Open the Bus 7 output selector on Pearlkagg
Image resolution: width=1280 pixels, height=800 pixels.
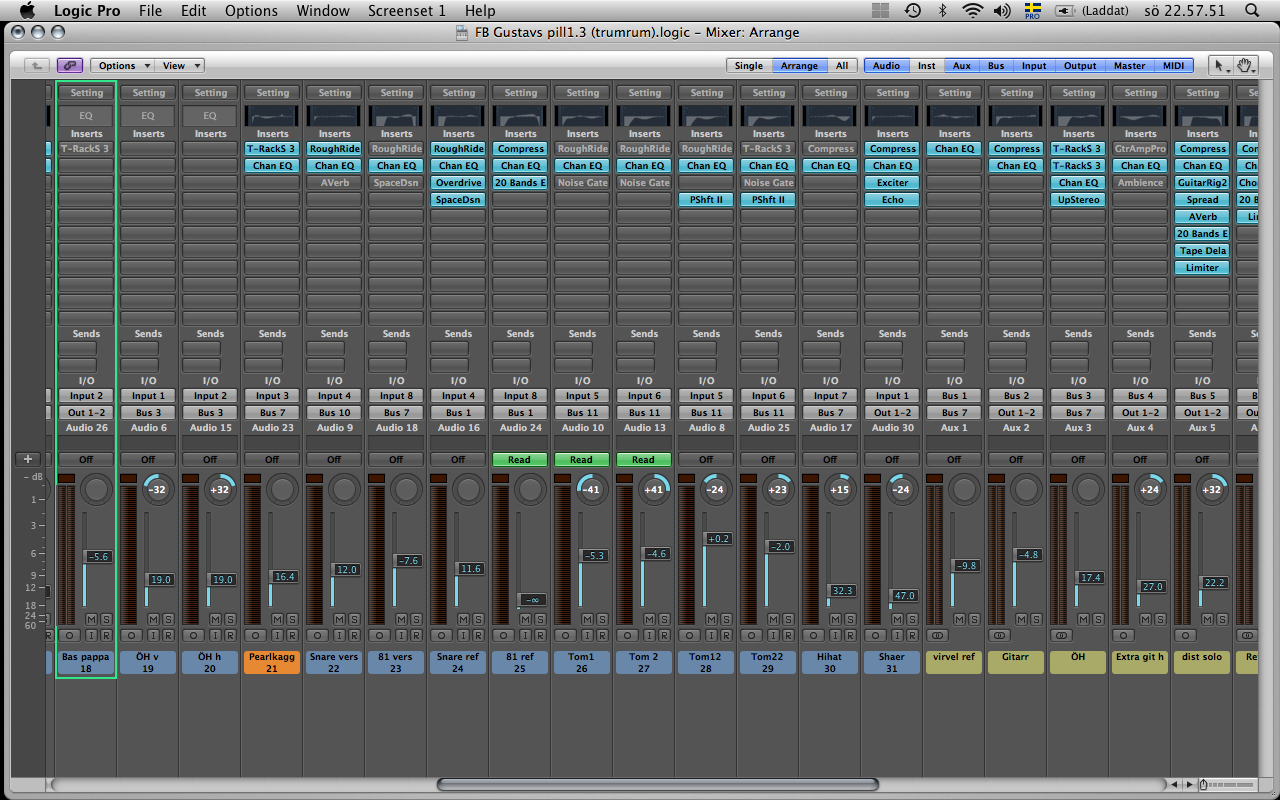coord(272,412)
